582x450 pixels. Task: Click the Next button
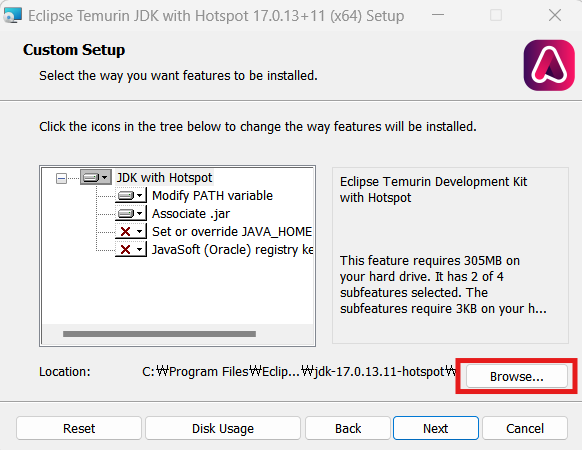pyautogui.click(x=436, y=428)
